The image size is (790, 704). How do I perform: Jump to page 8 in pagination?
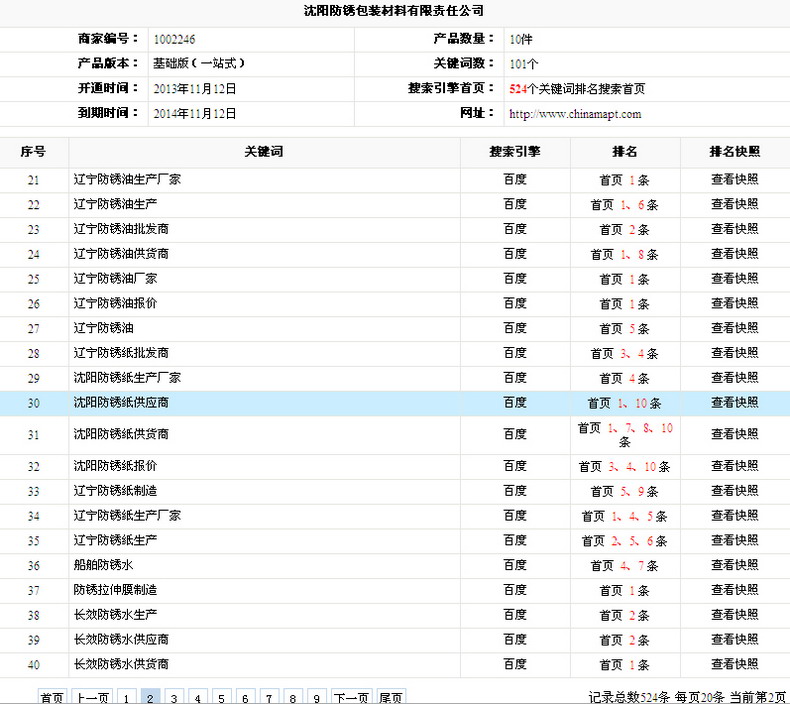(293, 697)
